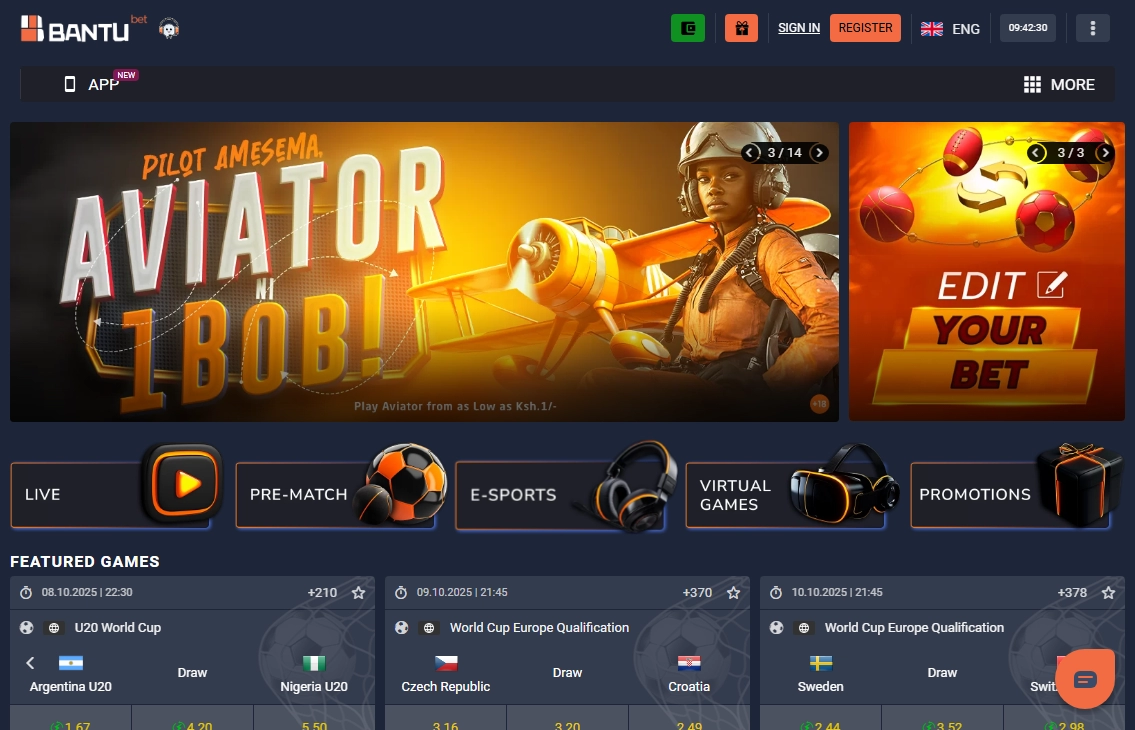Click timer icon beside 08.10.2025 22:30
The height and width of the screenshot is (730, 1135).
coord(26,592)
